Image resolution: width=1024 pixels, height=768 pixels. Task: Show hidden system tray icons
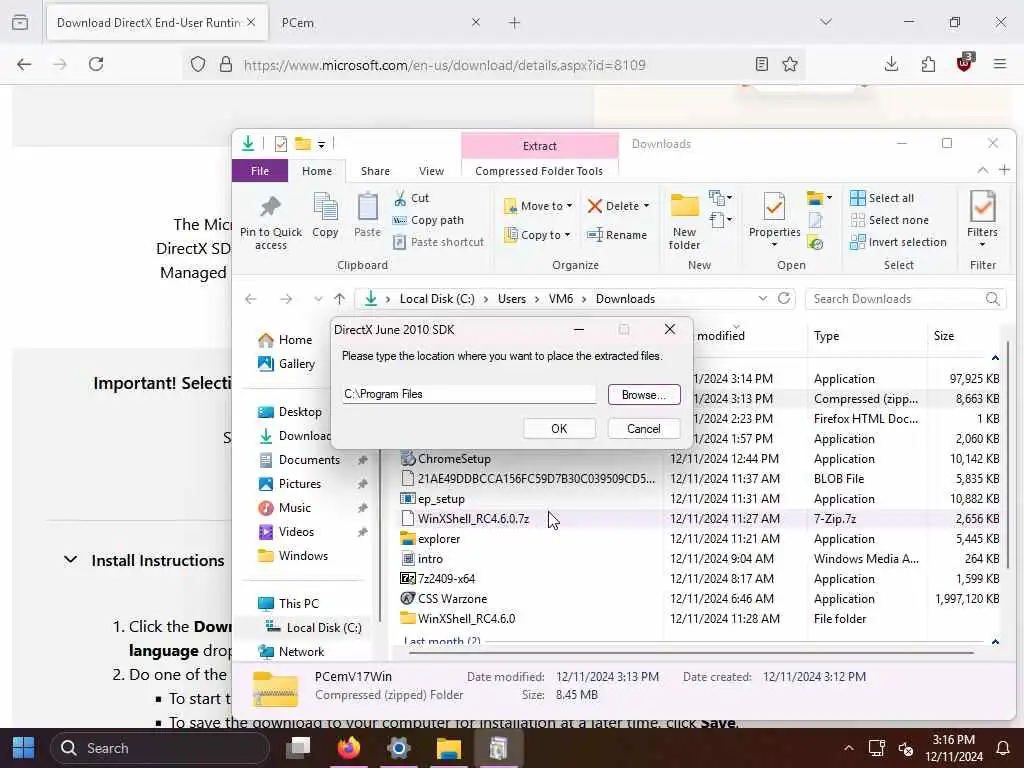(848, 748)
